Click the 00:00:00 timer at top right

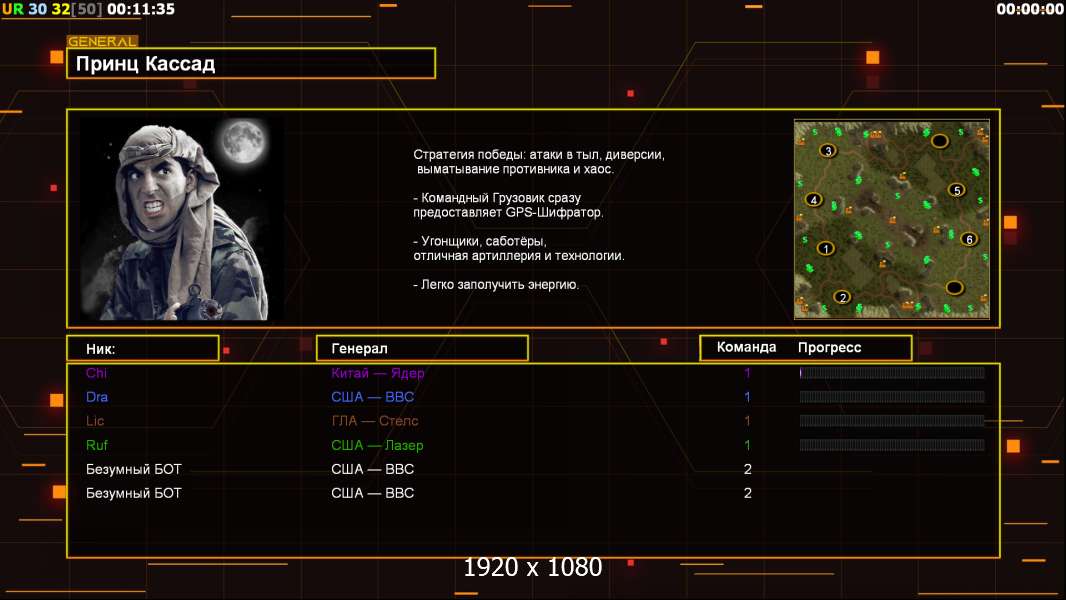(1030, 10)
